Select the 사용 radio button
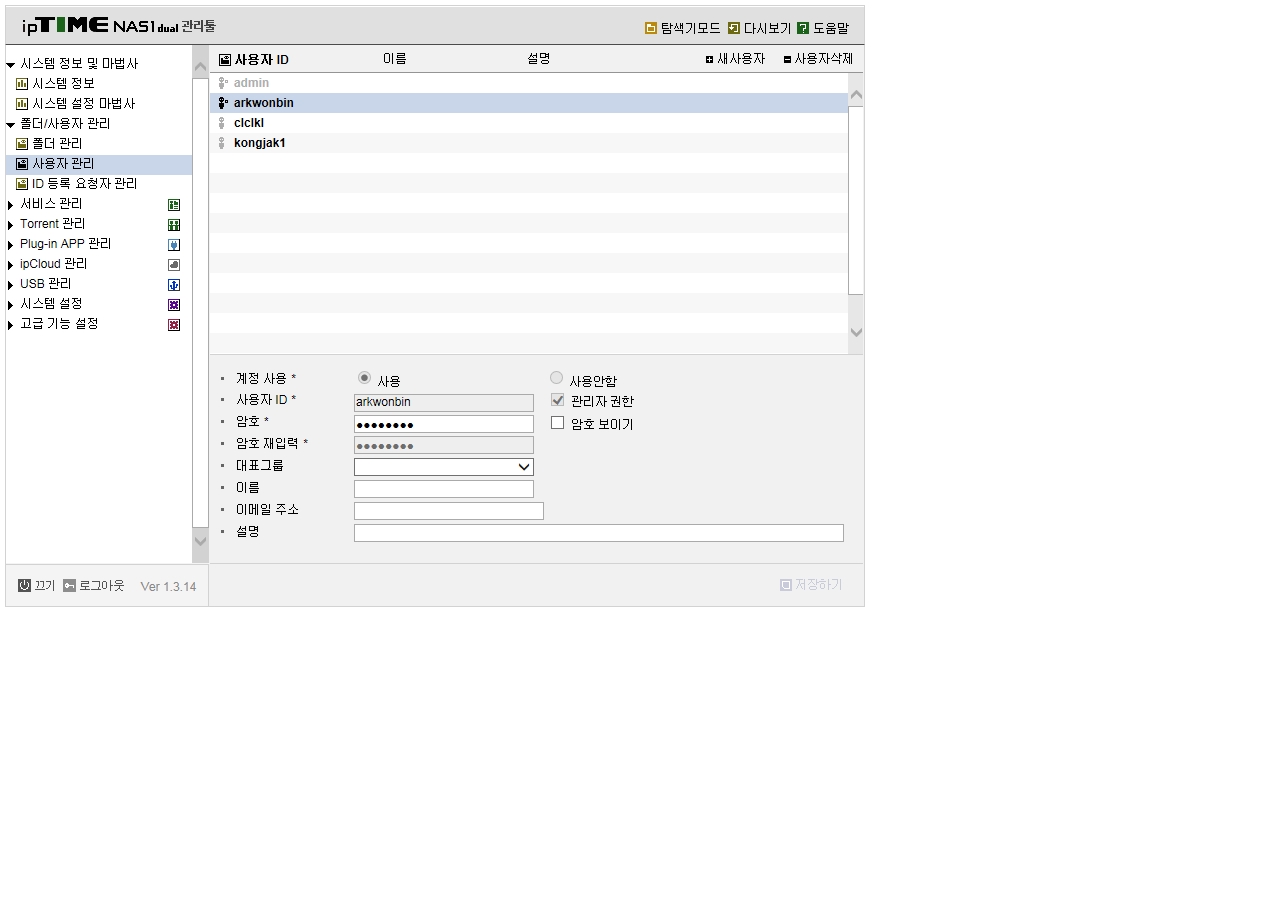 [364, 378]
